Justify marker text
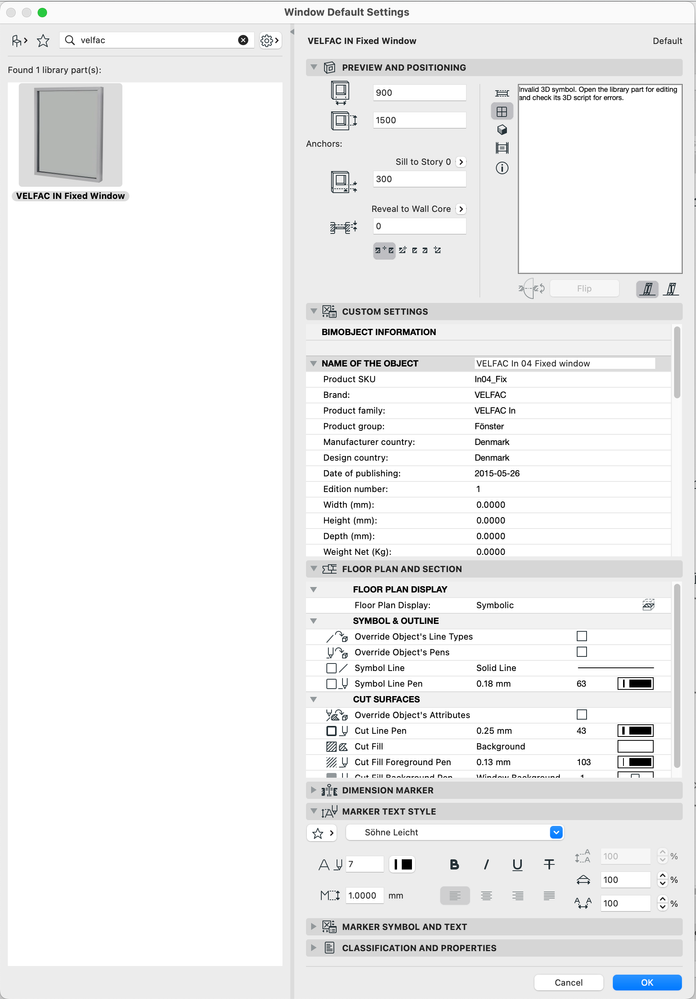This screenshot has height=999, width=696. click(549, 896)
